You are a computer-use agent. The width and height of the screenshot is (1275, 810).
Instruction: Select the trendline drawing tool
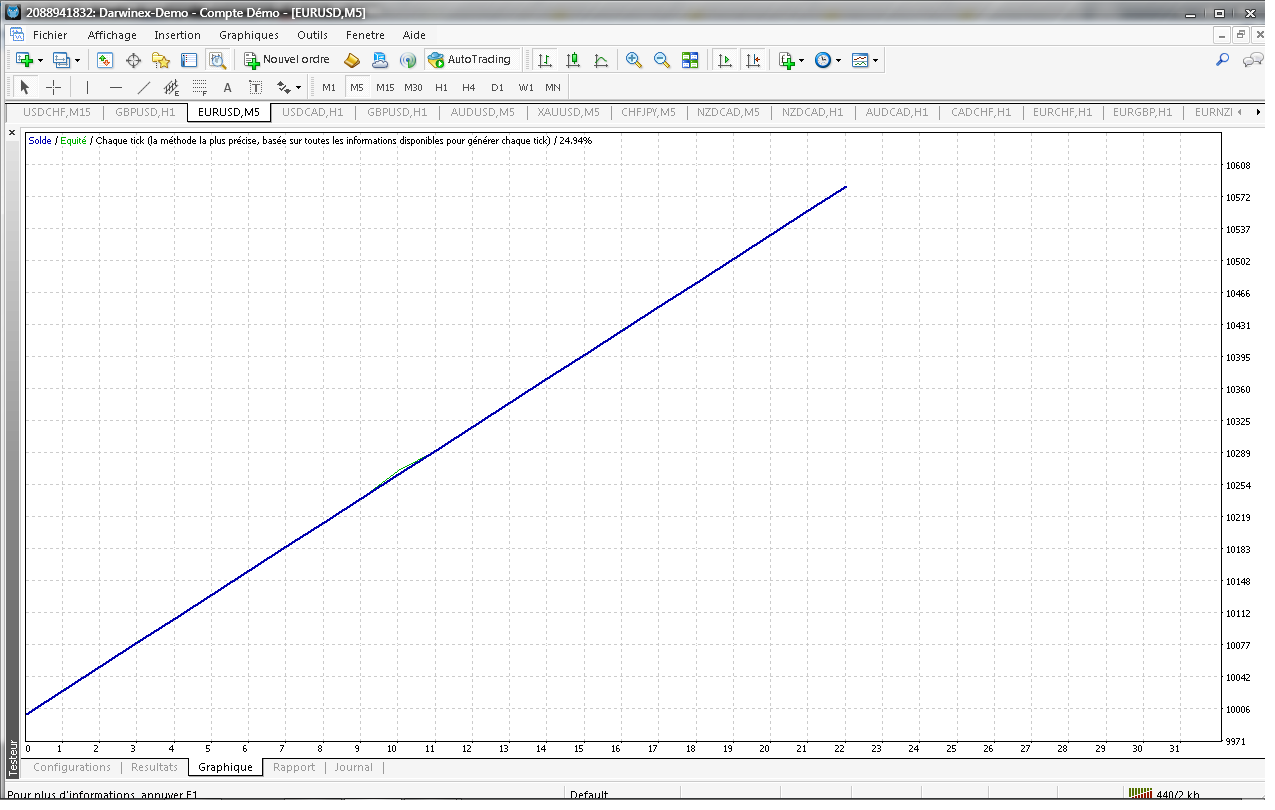[143, 87]
